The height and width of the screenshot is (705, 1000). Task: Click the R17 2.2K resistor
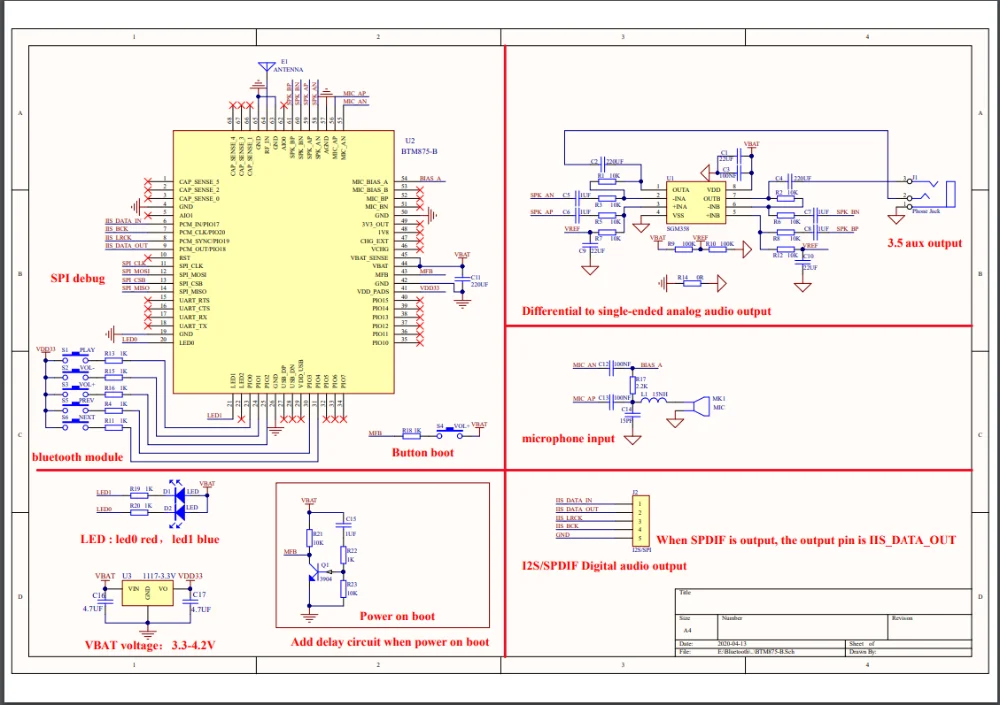(x=632, y=385)
